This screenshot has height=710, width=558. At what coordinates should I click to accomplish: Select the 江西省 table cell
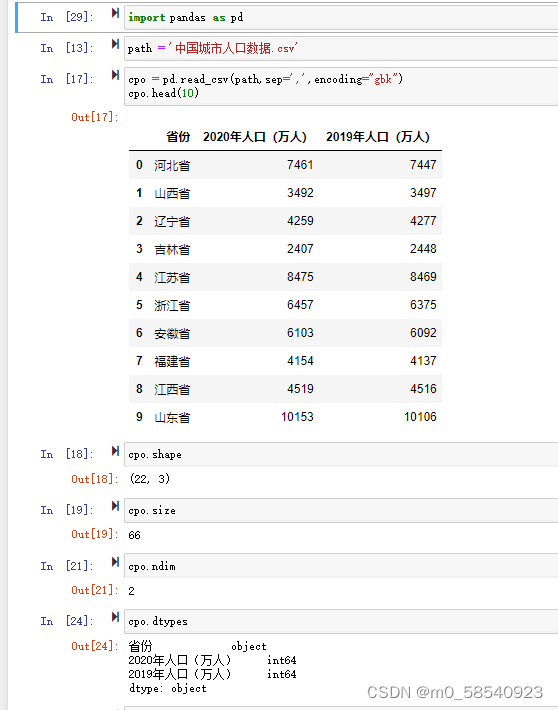tap(172, 390)
